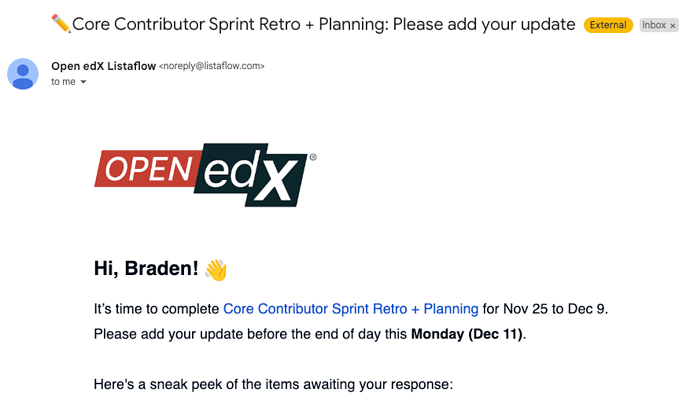Click the "to me" recipient text
This screenshot has width=690, height=411.
(x=63, y=82)
